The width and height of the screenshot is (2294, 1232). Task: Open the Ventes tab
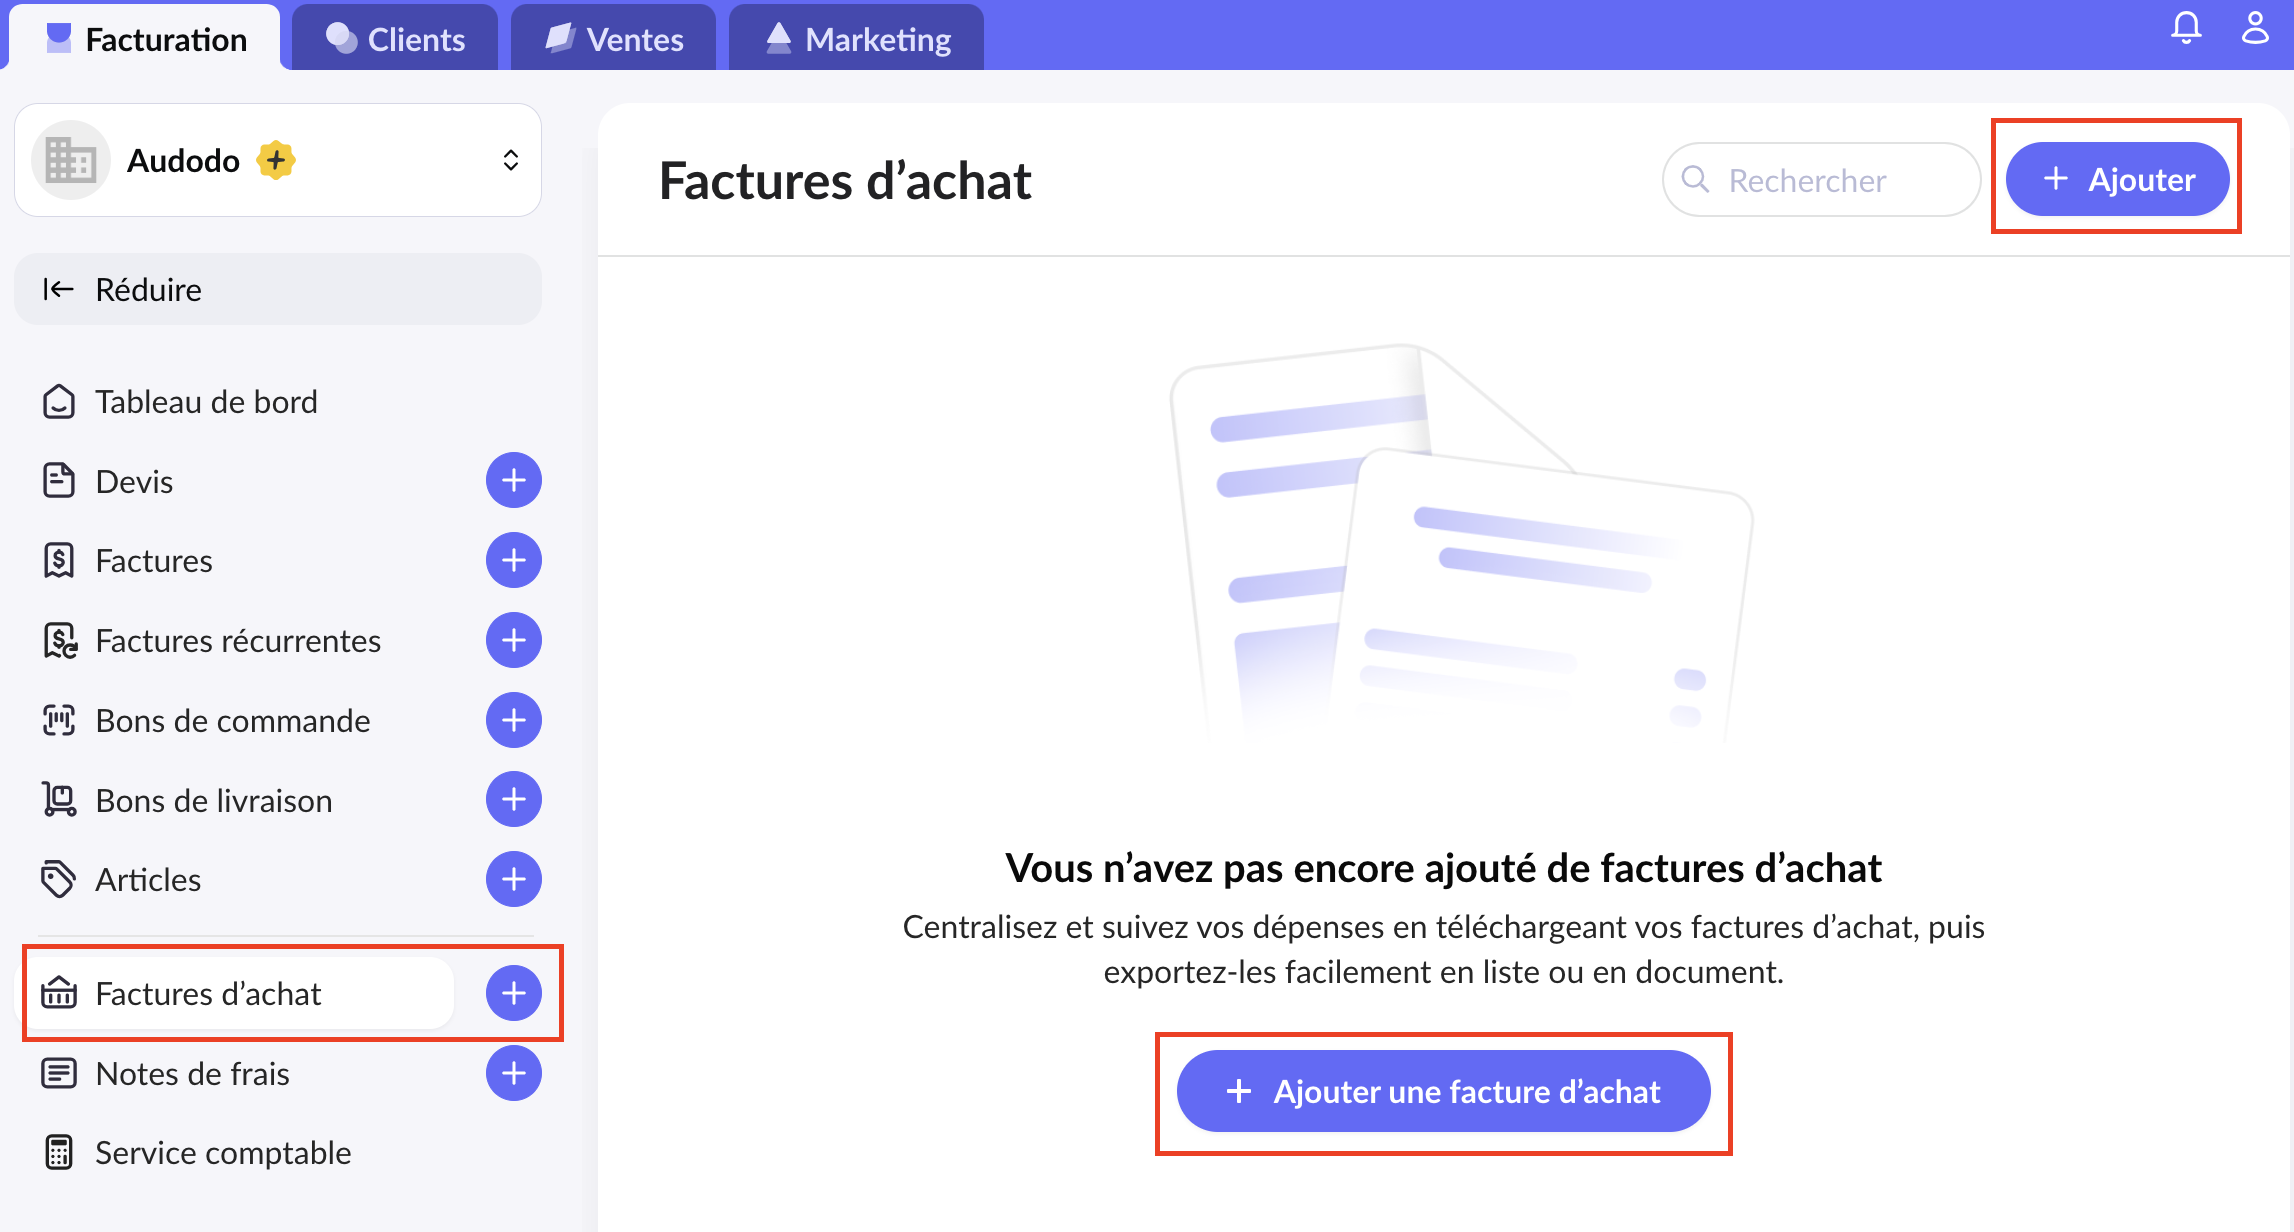coord(614,39)
